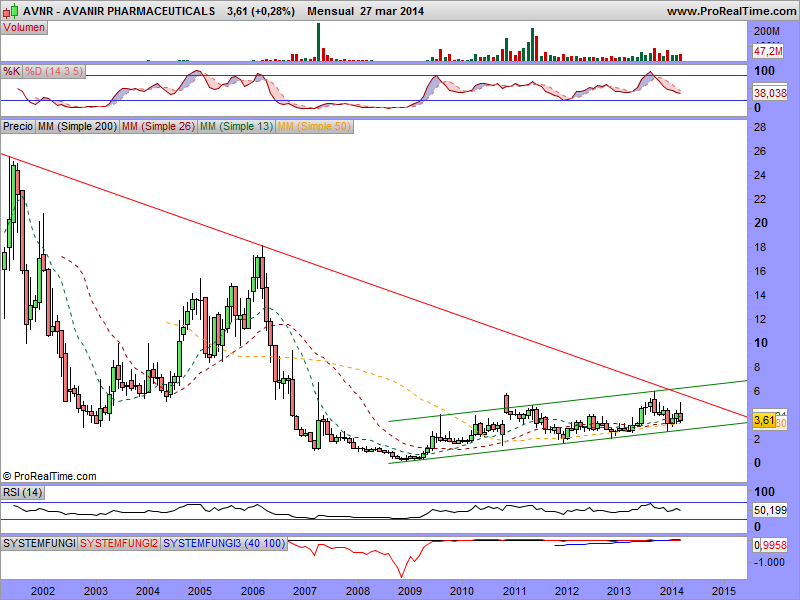This screenshot has height=600, width=800.
Task: Click the 2011 year label
Action: [x=515, y=591]
